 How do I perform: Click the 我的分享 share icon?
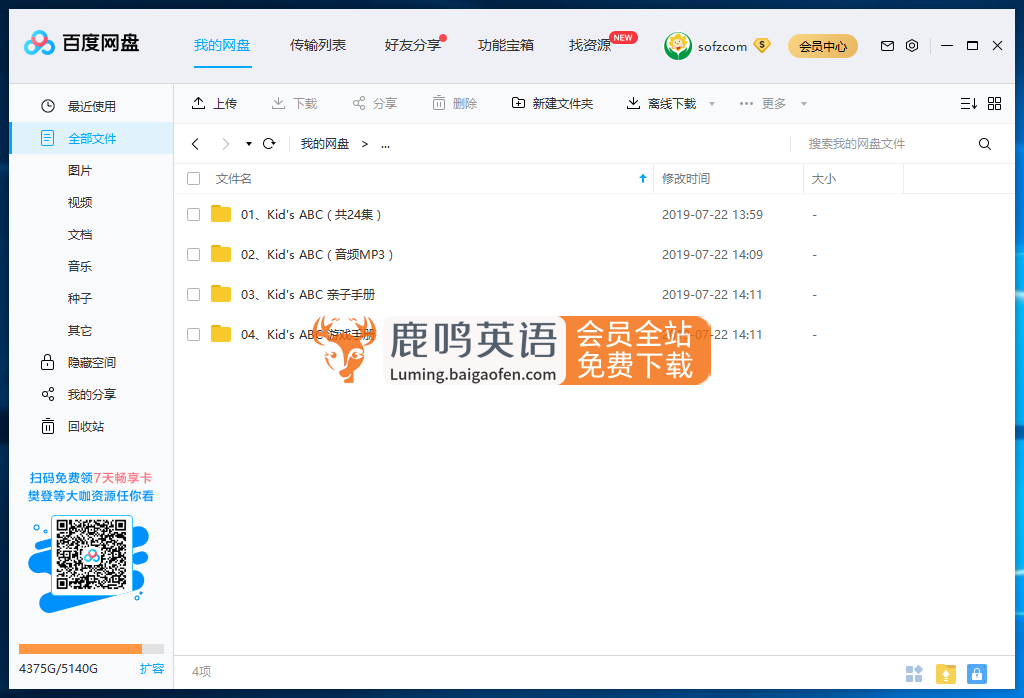click(48, 394)
